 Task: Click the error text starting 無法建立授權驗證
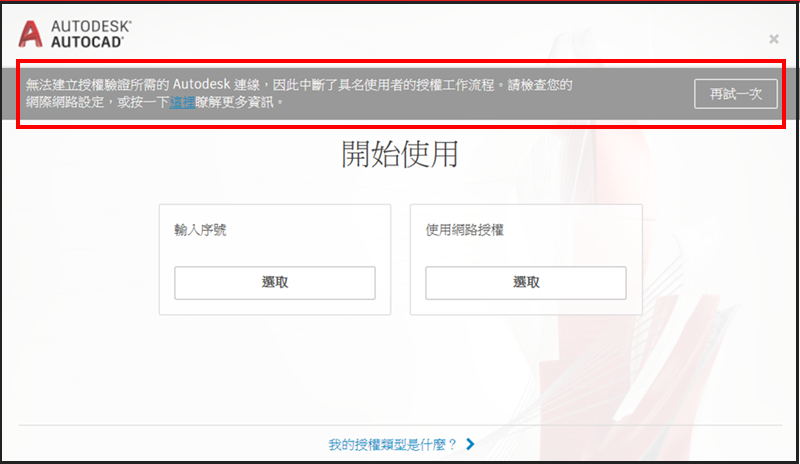pos(299,93)
